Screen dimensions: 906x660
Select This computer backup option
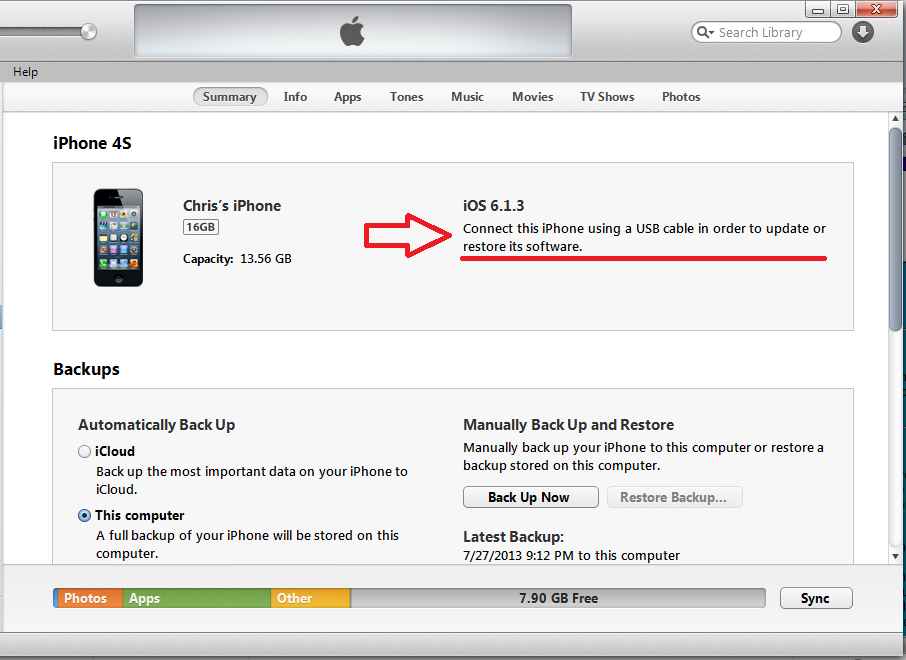point(84,516)
